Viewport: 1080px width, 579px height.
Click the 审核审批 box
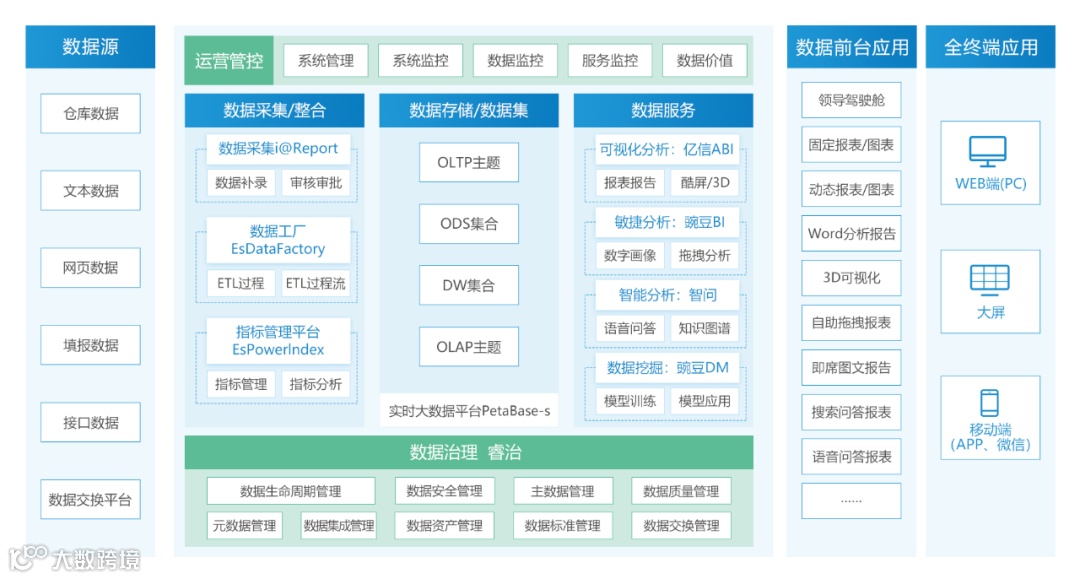(315, 182)
